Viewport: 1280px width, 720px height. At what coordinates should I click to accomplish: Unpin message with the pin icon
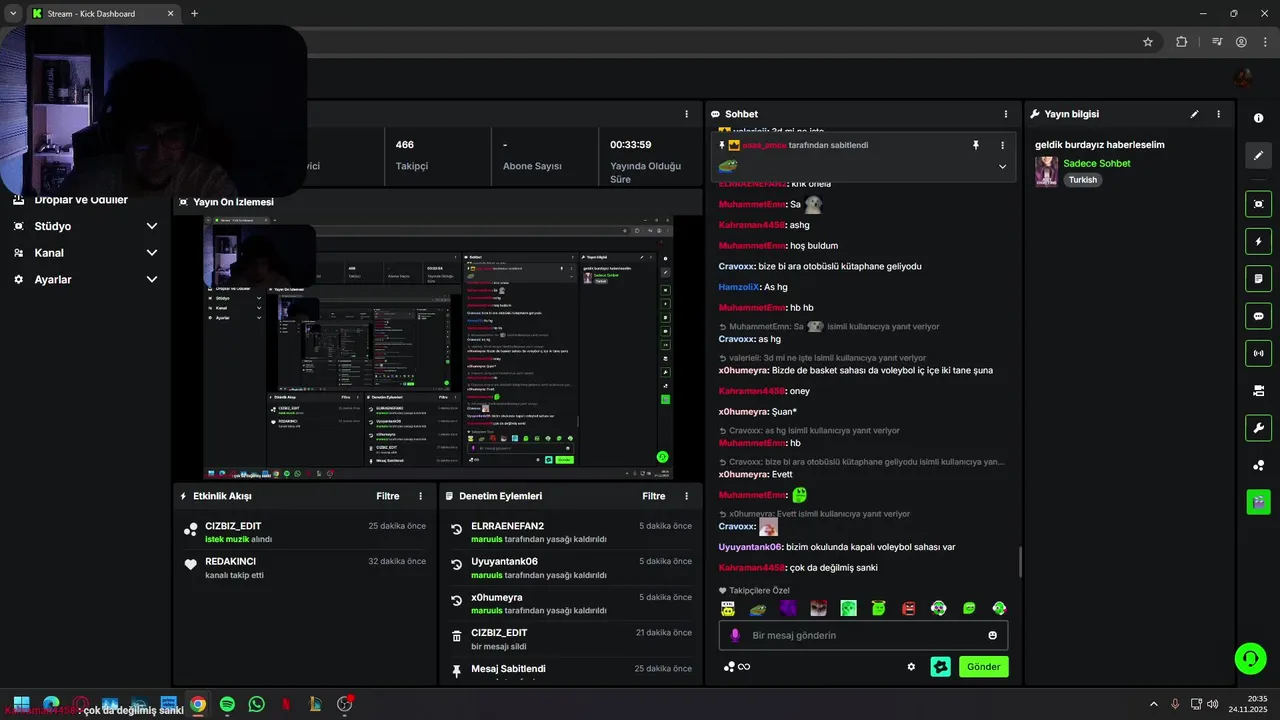(x=976, y=145)
